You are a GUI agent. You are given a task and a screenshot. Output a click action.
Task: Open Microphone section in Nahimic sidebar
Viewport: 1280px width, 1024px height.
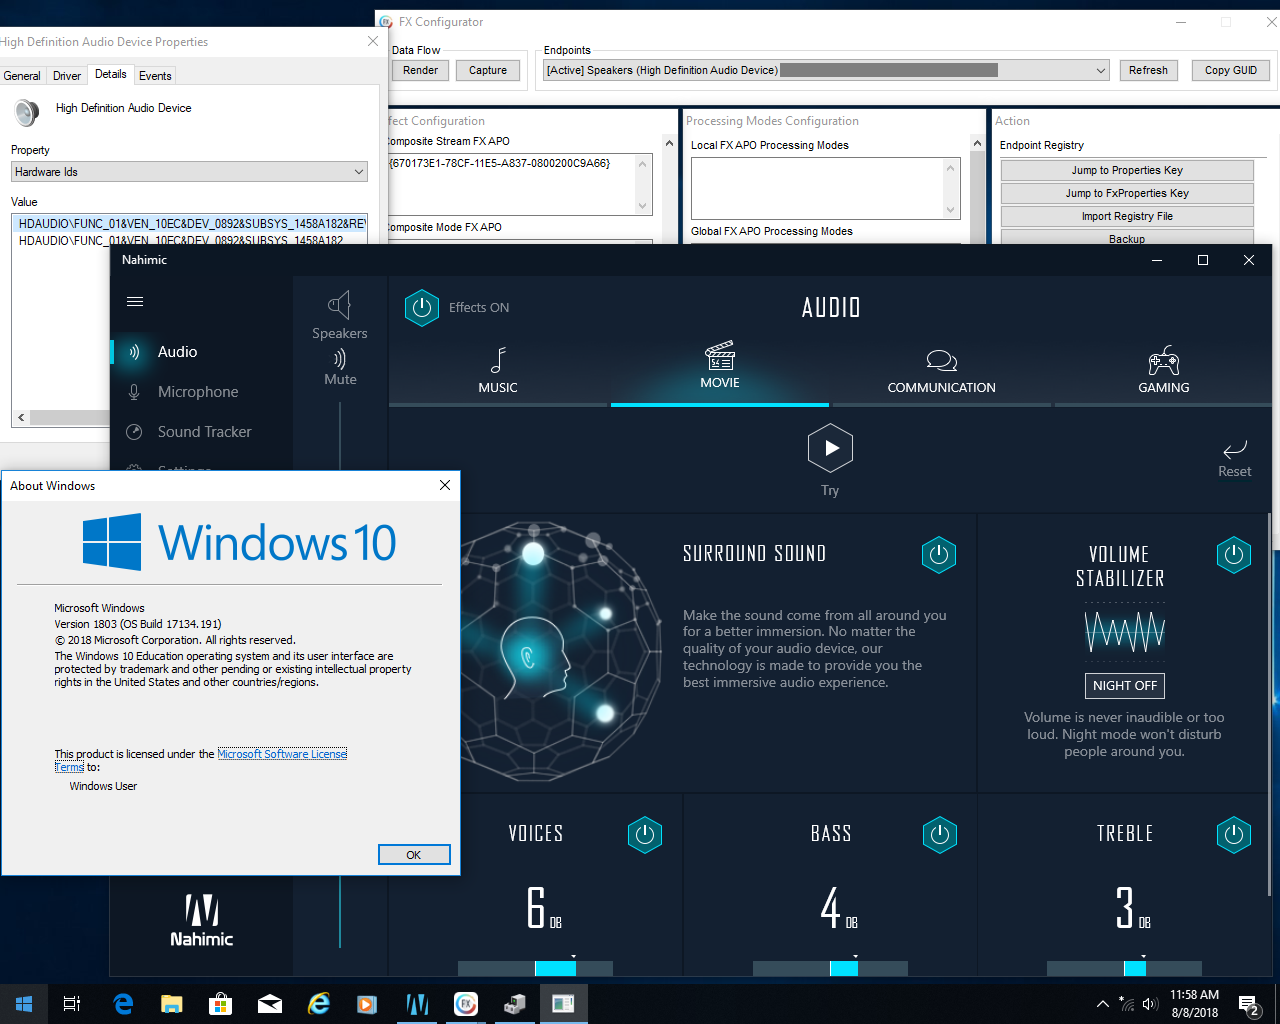click(200, 392)
